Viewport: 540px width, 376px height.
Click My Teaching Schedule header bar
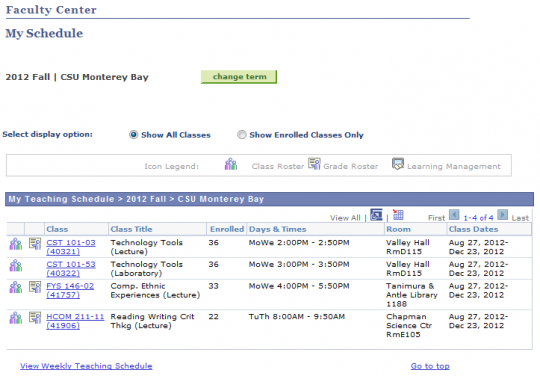tap(269, 199)
